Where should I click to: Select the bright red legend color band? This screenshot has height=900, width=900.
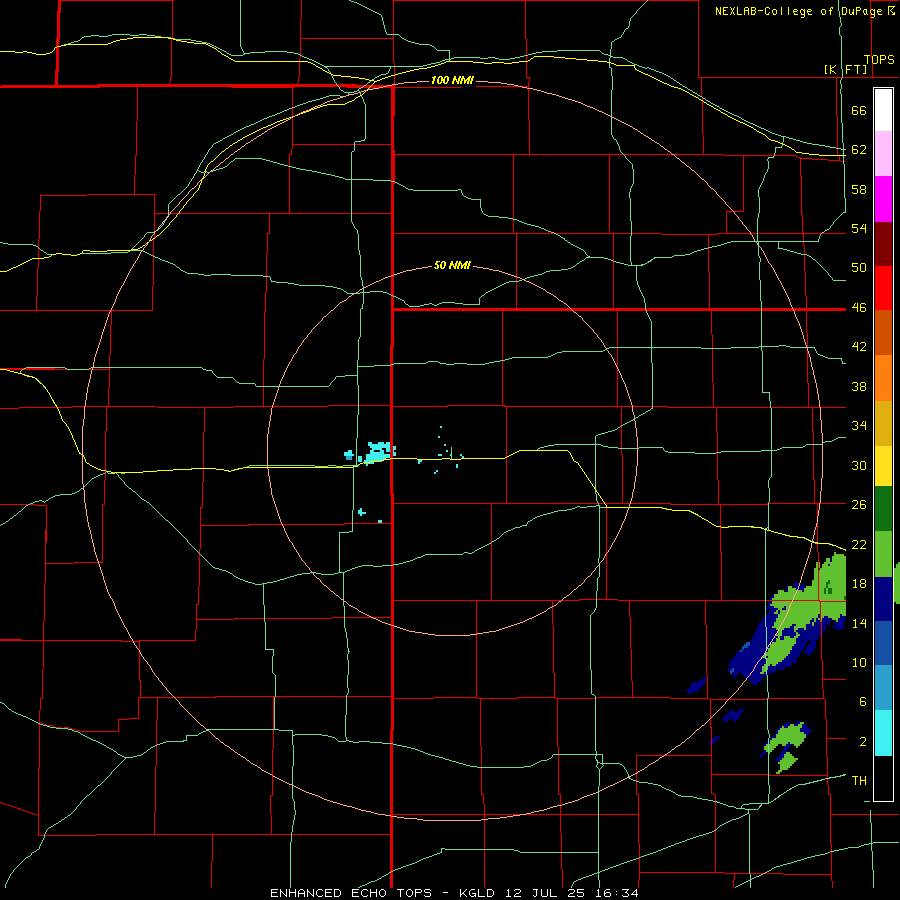883,288
